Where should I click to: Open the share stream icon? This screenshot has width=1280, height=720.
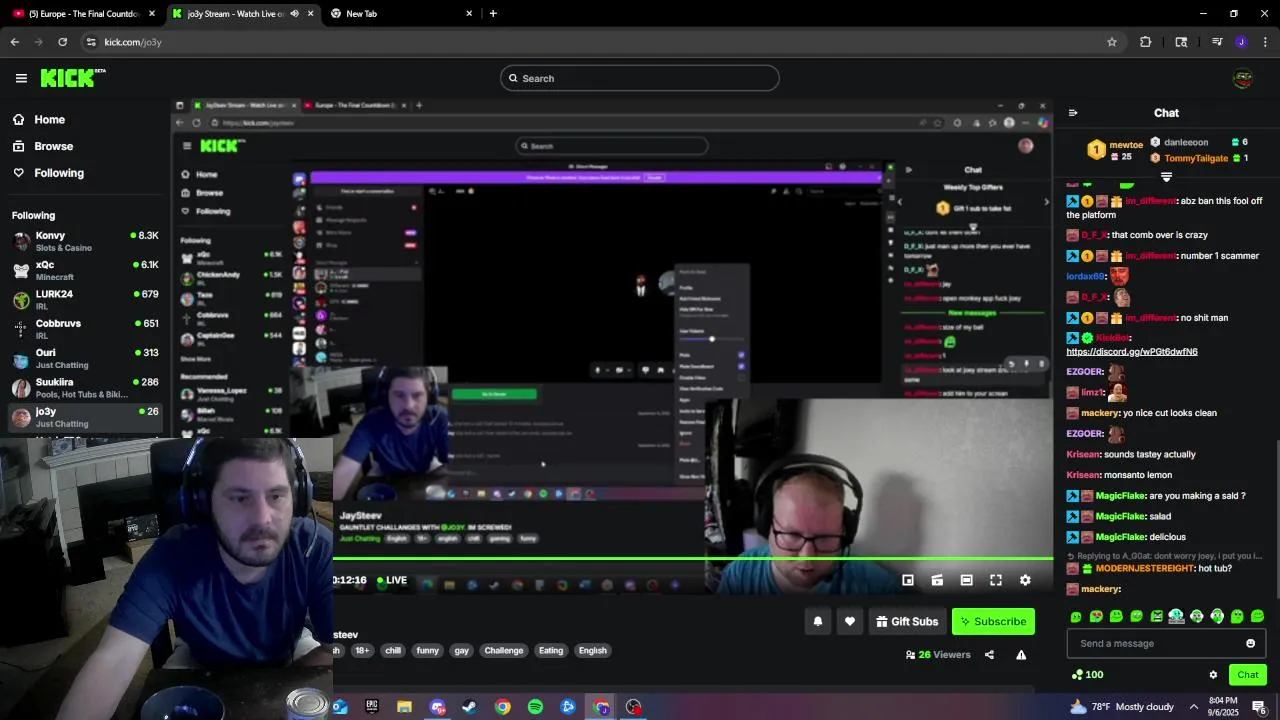tap(989, 655)
